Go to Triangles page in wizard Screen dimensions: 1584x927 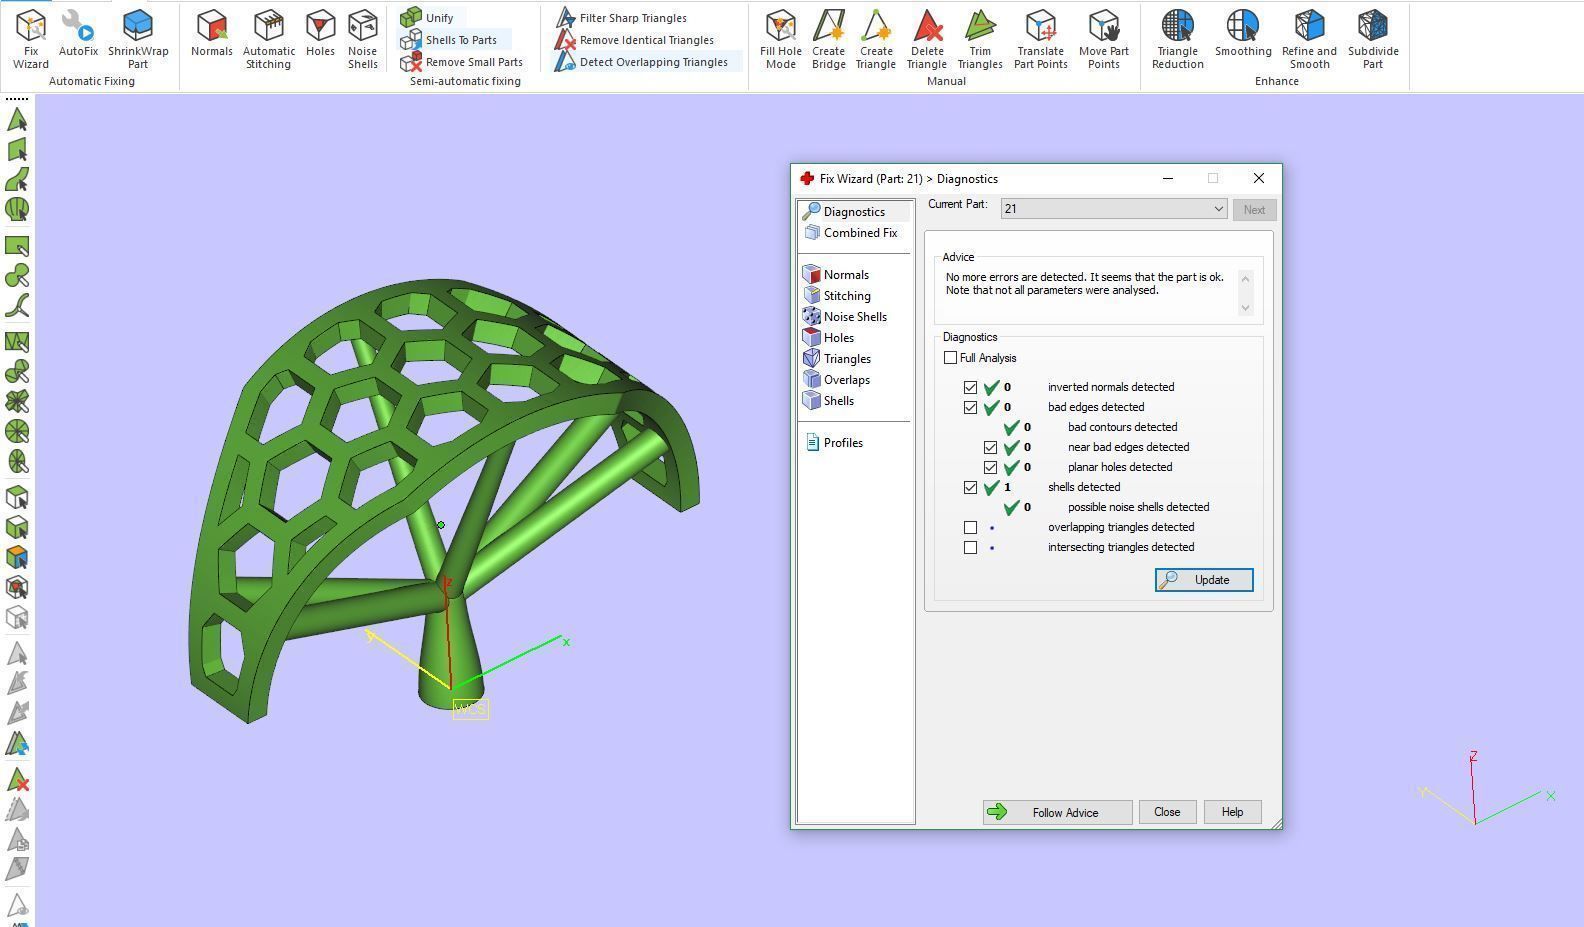point(847,359)
